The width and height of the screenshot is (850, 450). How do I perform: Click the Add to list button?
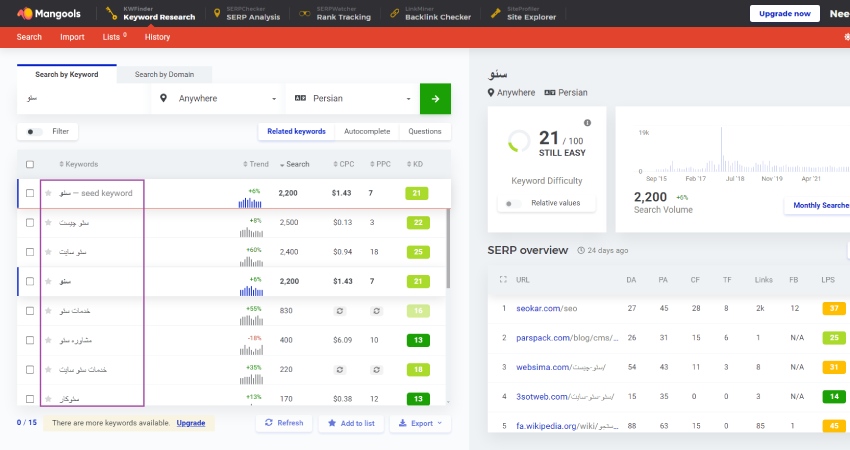pos(351,423)
